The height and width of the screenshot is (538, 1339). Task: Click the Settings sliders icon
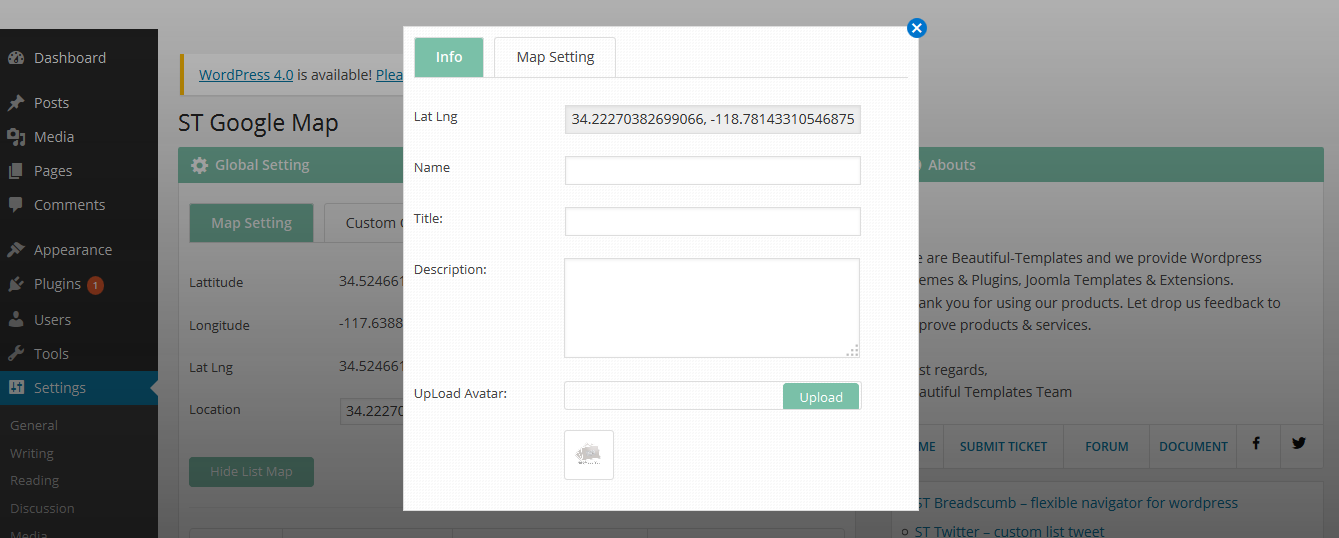pos(16,388)
